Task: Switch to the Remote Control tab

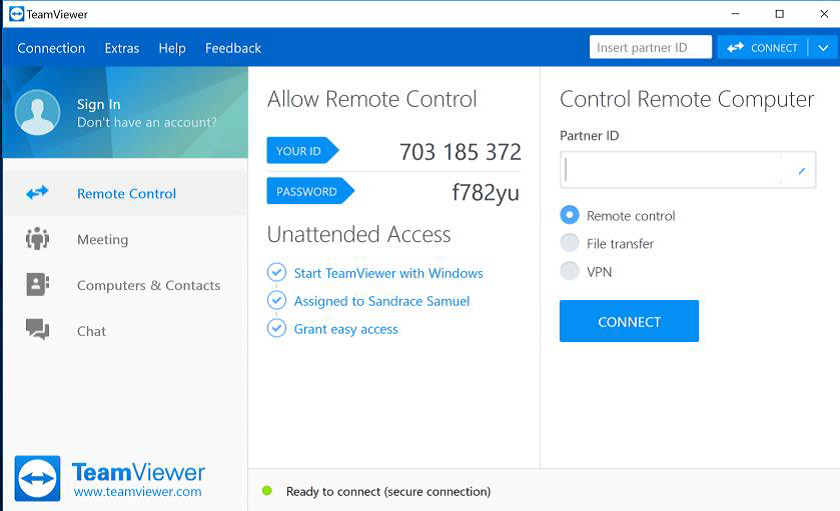Action: [x=125, y=193]
